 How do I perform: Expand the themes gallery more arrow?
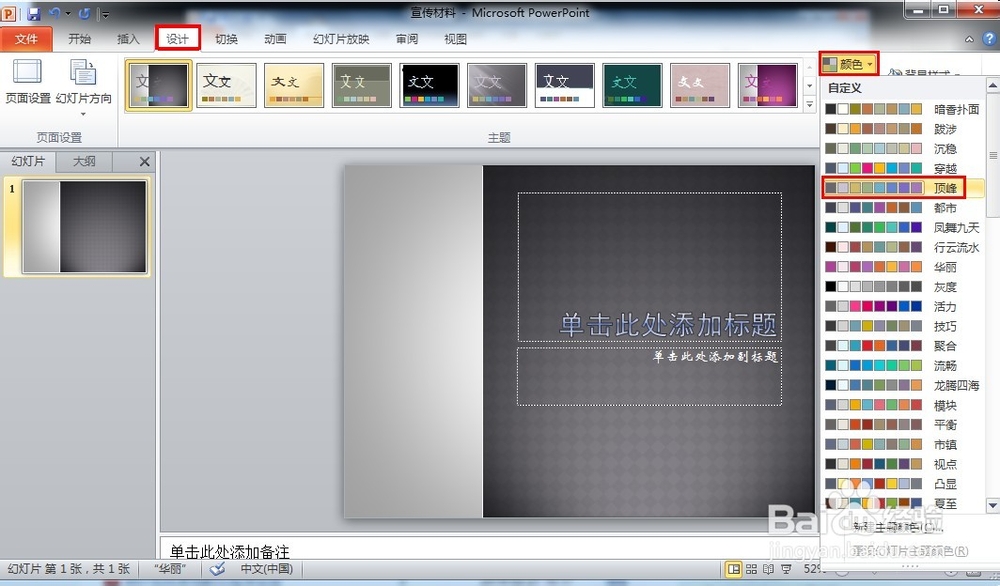[x=809, y=101]
